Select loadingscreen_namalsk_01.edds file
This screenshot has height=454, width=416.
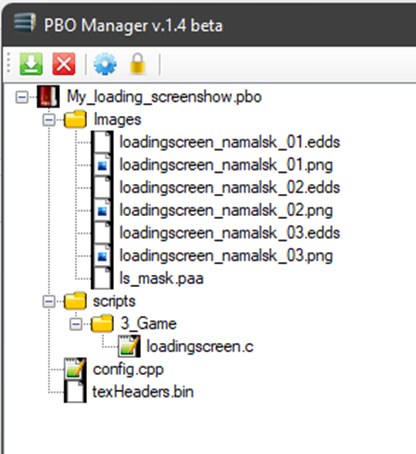tap(230, 142)
